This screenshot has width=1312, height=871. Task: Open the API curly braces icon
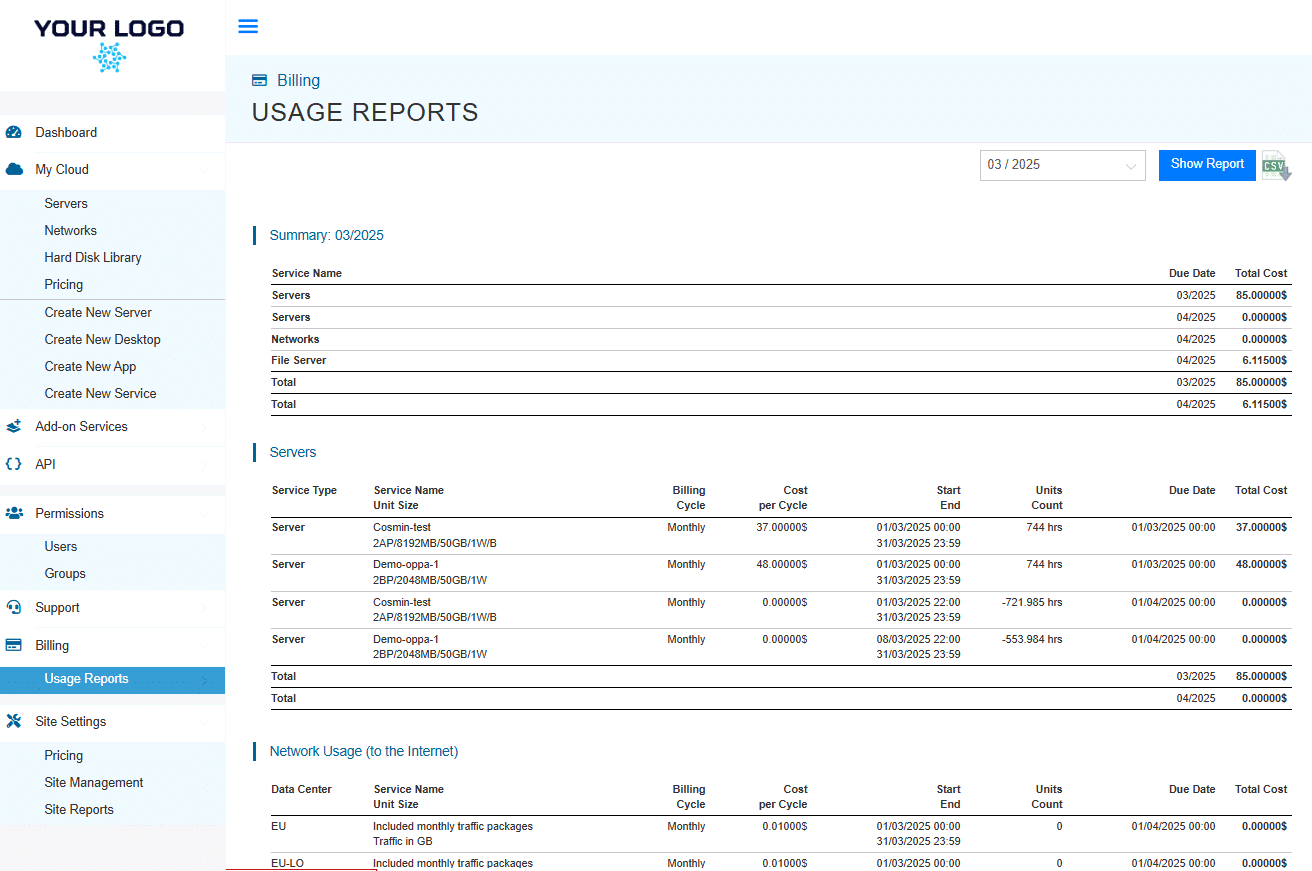15,463
